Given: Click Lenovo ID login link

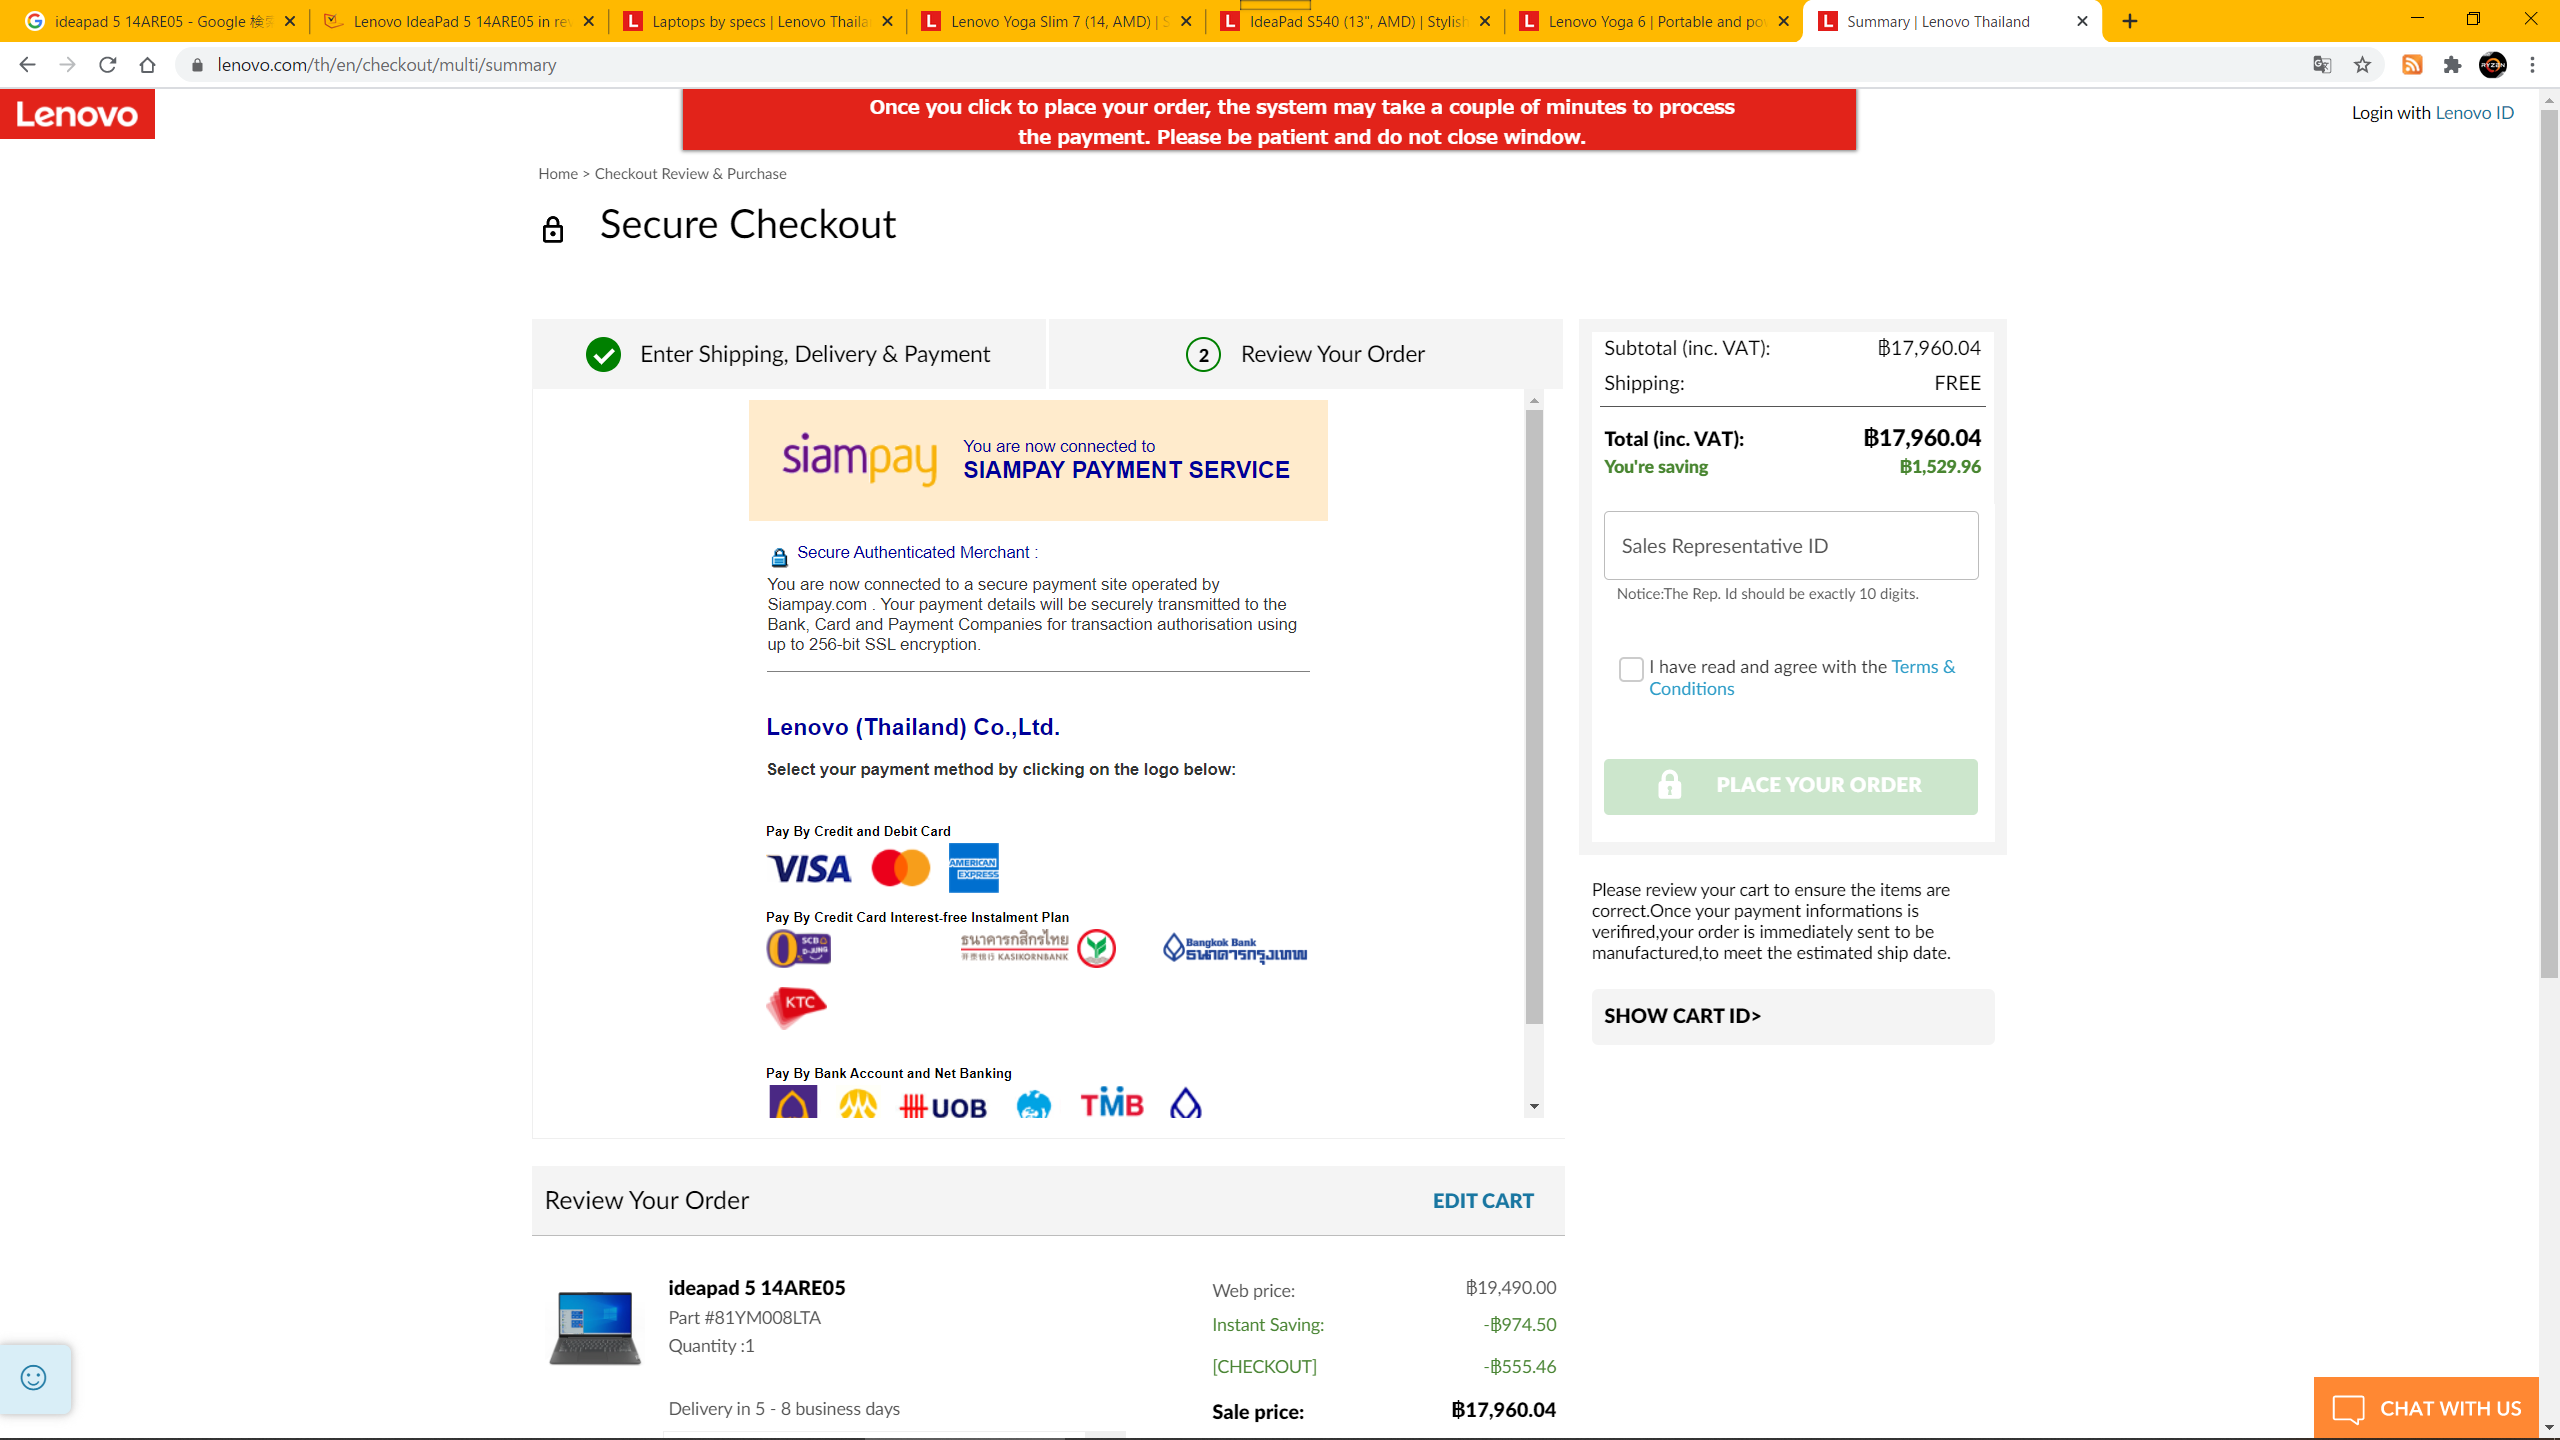Looking at the screenshot, I should coord(2474,113).
